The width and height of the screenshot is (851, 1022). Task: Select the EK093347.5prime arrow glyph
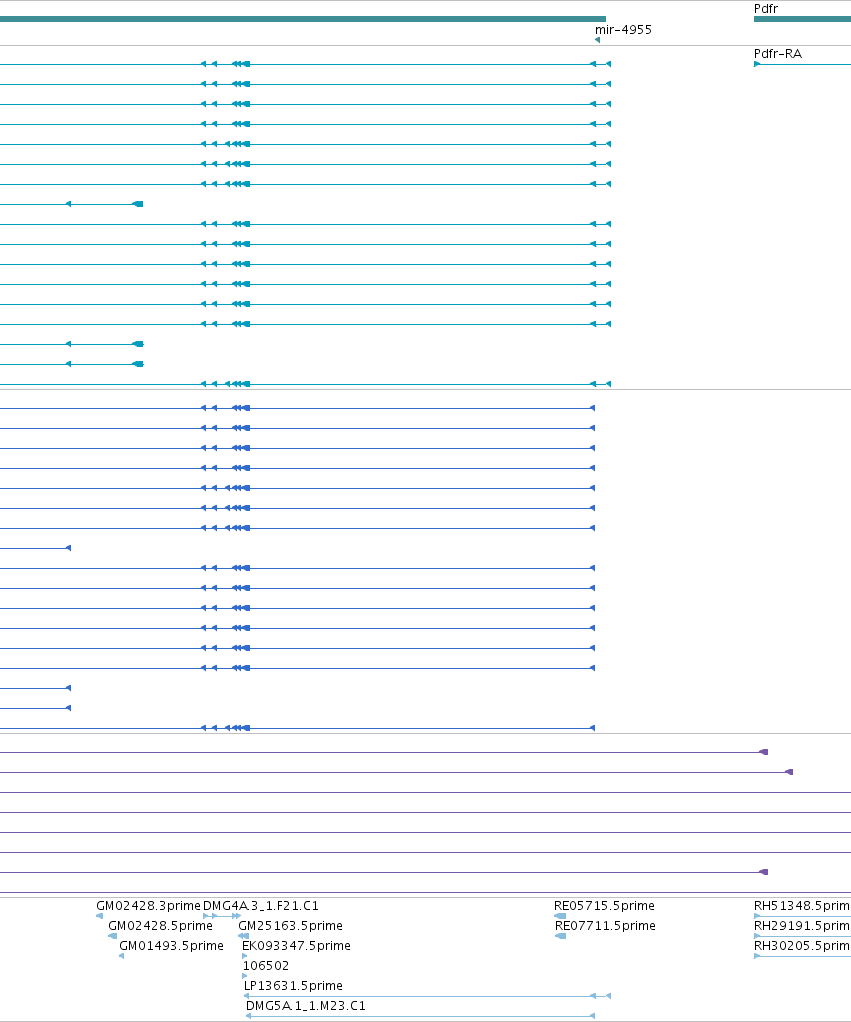click(244, 956)
